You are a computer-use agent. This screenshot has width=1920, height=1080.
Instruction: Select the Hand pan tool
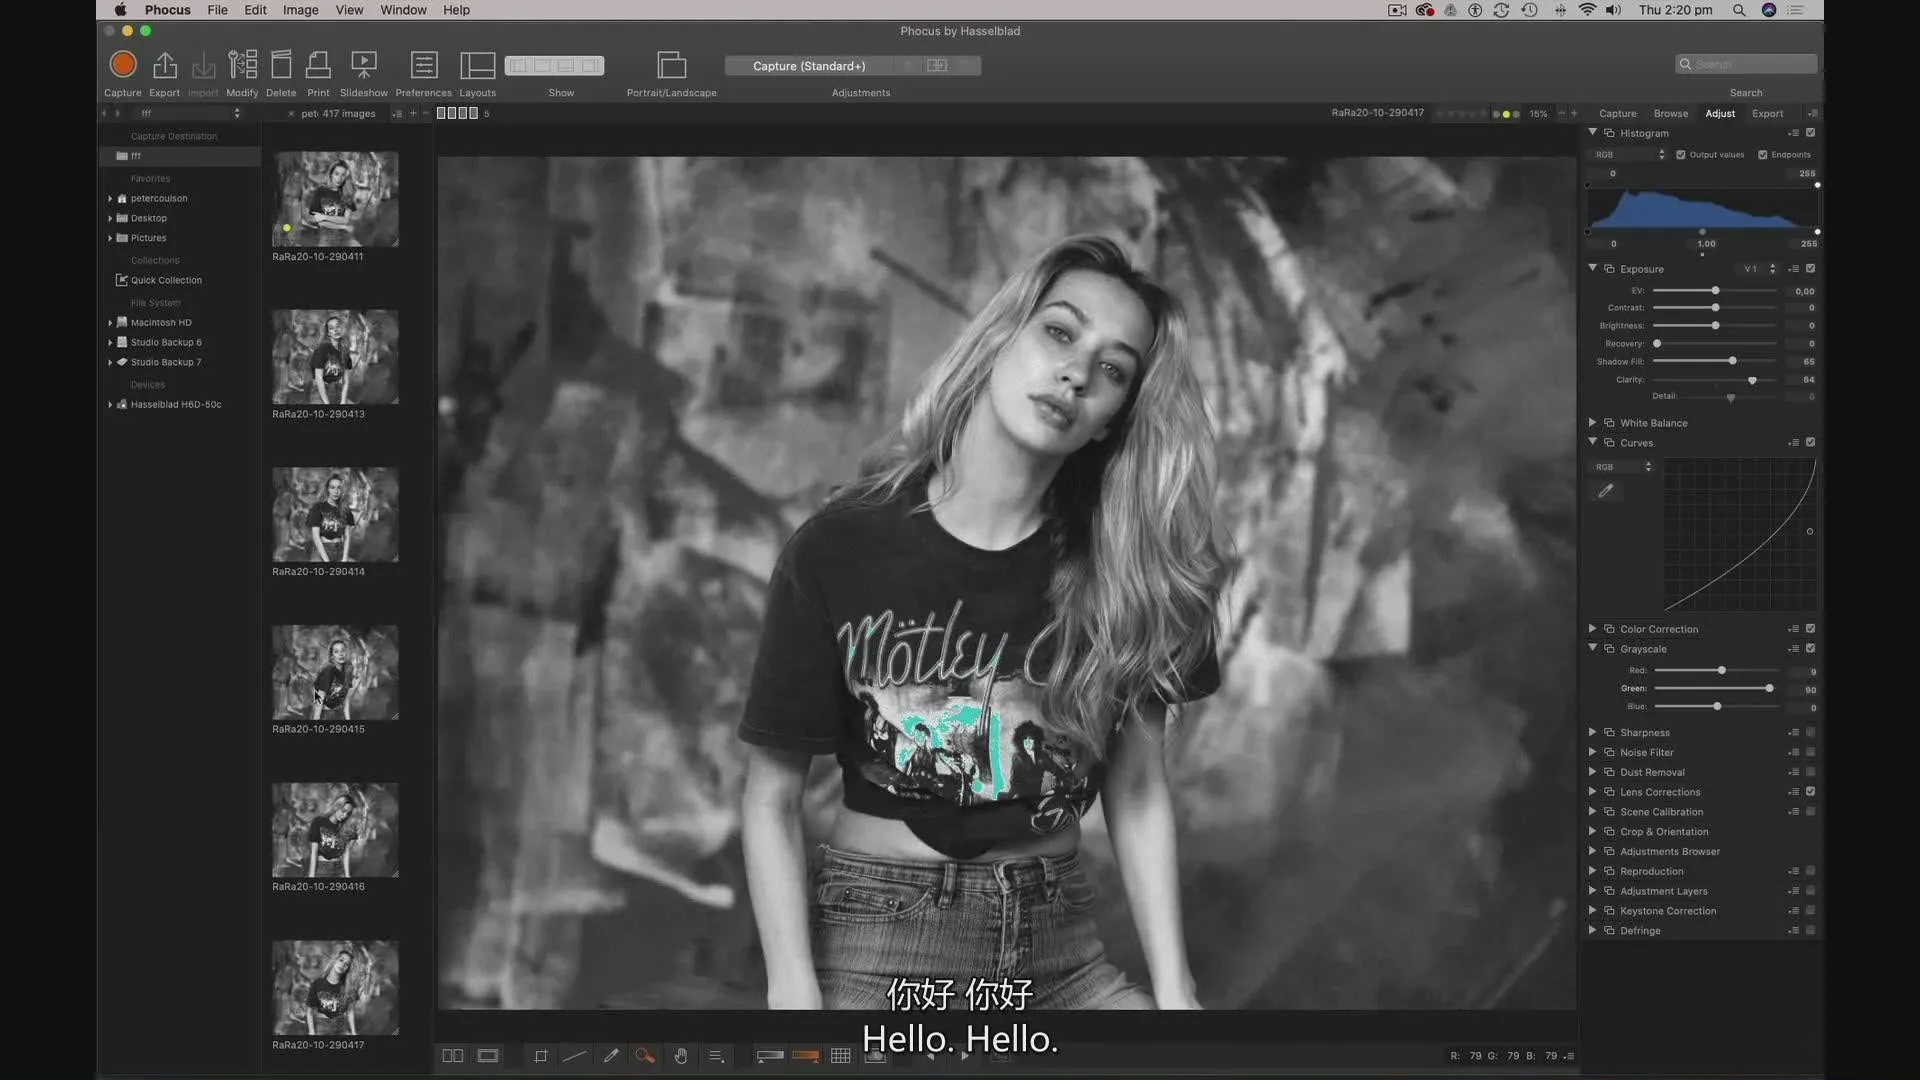pyautogui.click(x=681, y=1056)
